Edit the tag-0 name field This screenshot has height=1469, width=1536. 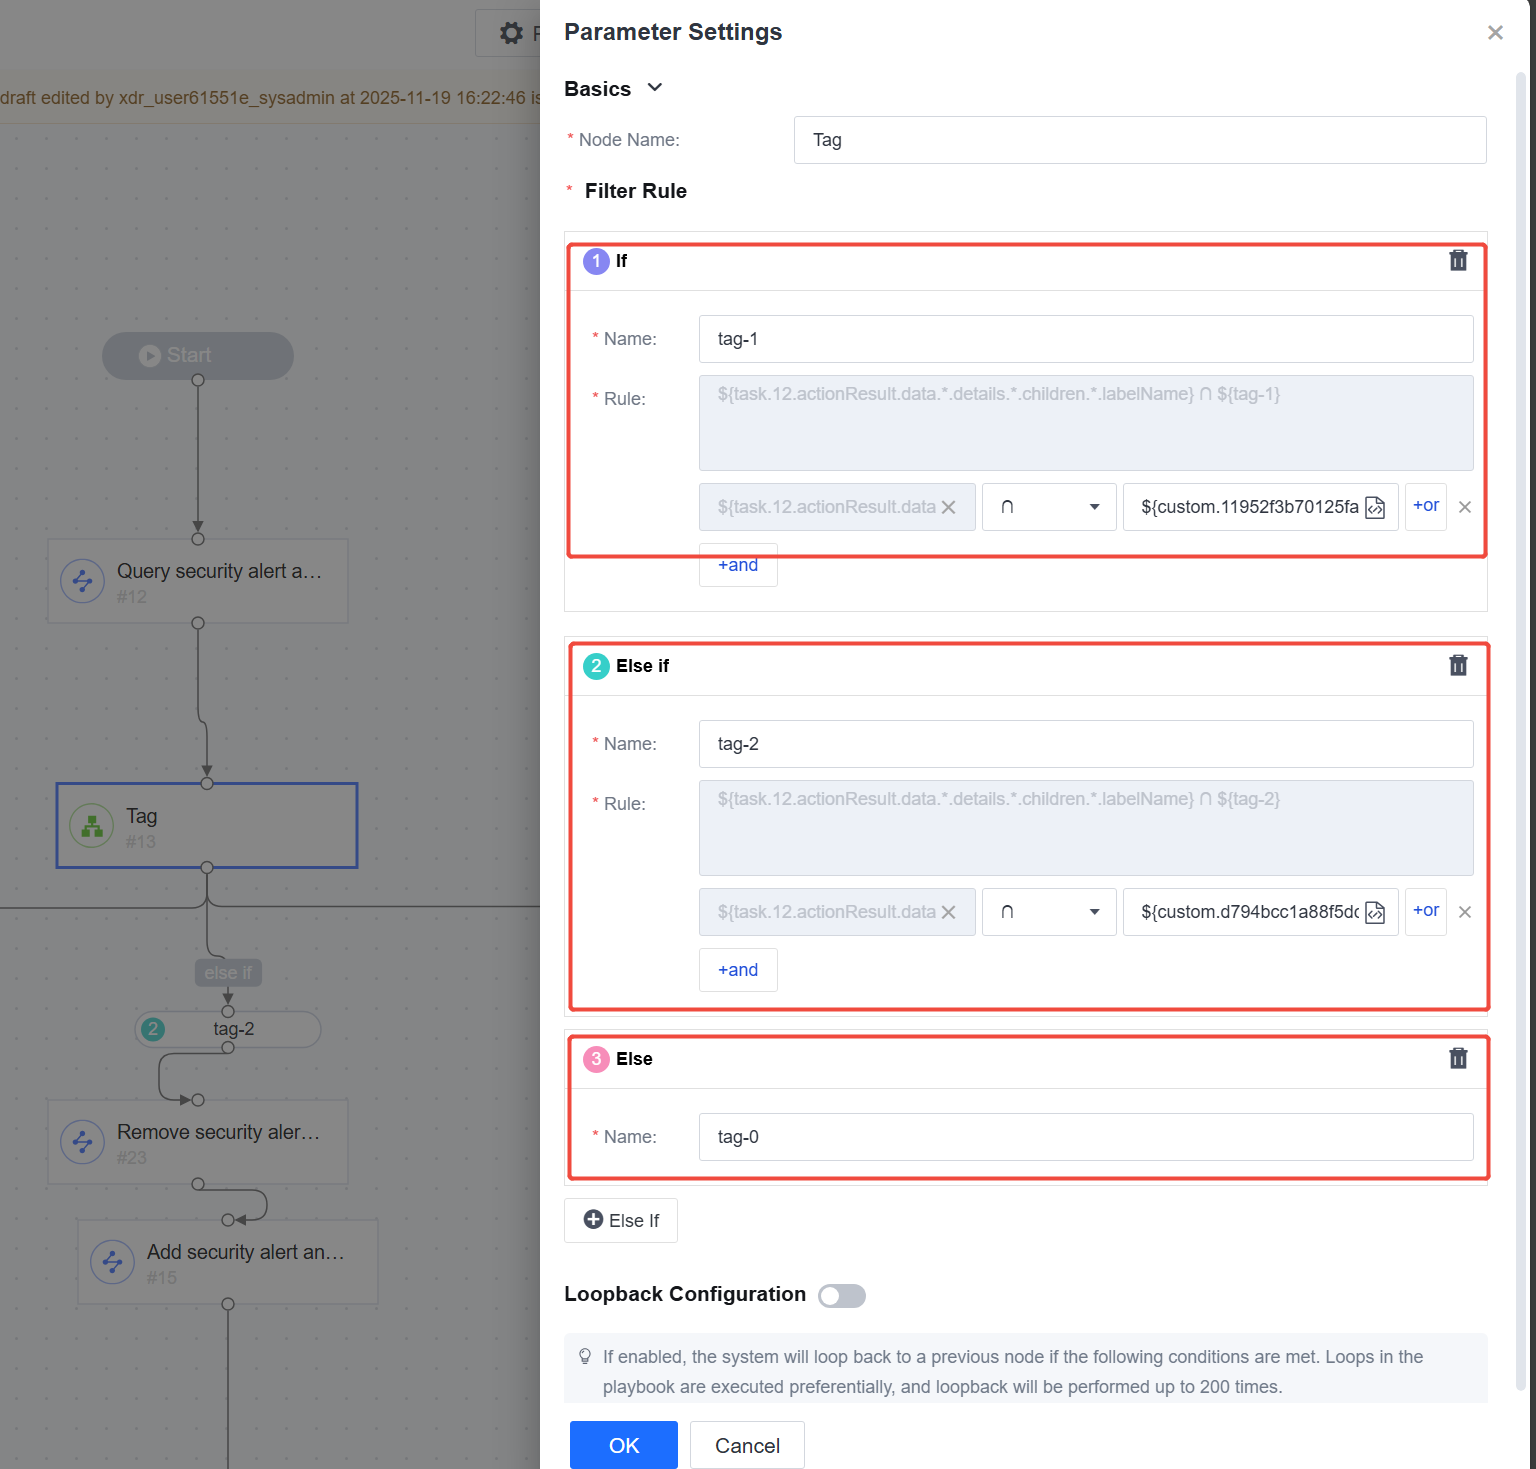pyautogui.click(x=1086, y=1137)
